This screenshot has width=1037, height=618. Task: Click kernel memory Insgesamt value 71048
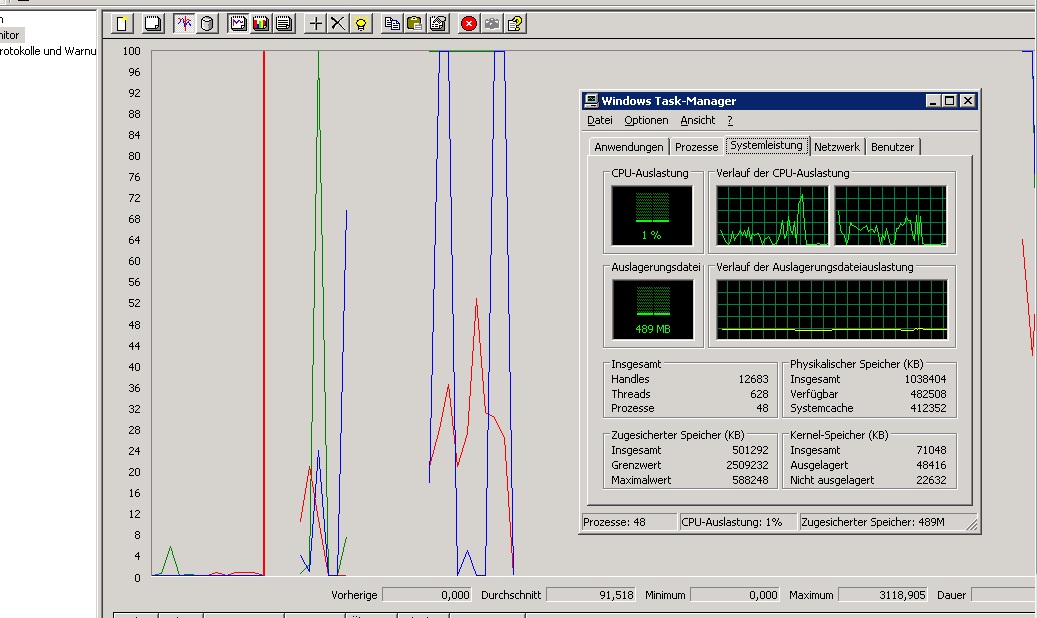pyautogui.click(x=931, y=450)
